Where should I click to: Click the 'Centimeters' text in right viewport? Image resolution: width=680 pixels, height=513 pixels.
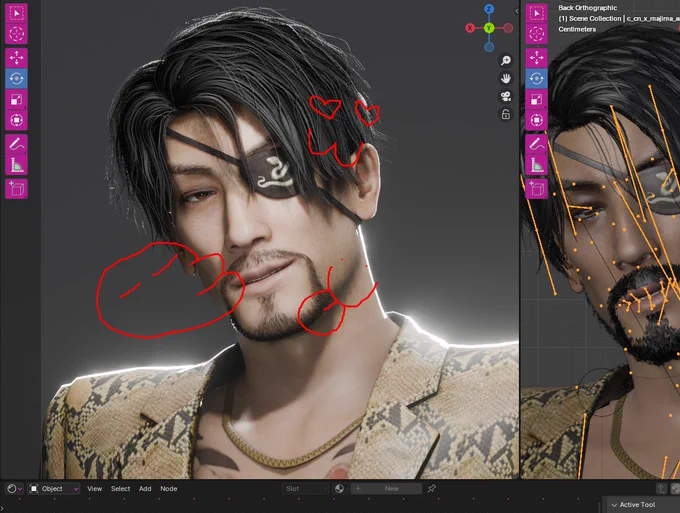[577, 29]
